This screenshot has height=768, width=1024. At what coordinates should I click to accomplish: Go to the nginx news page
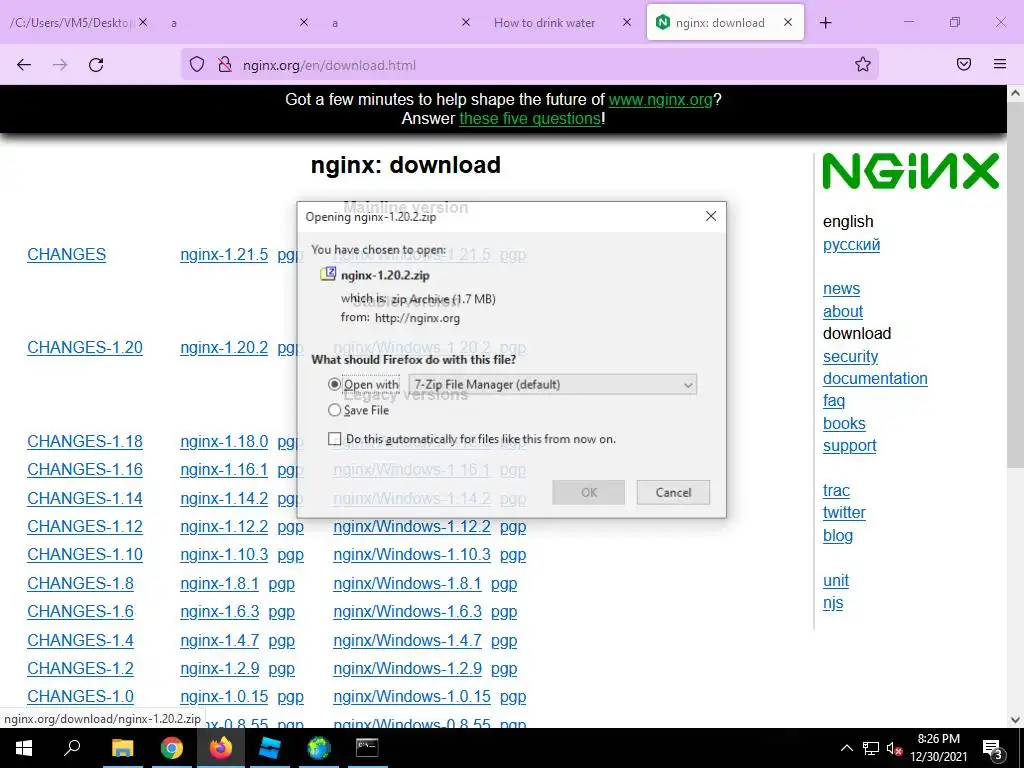(x=841, y=289)
